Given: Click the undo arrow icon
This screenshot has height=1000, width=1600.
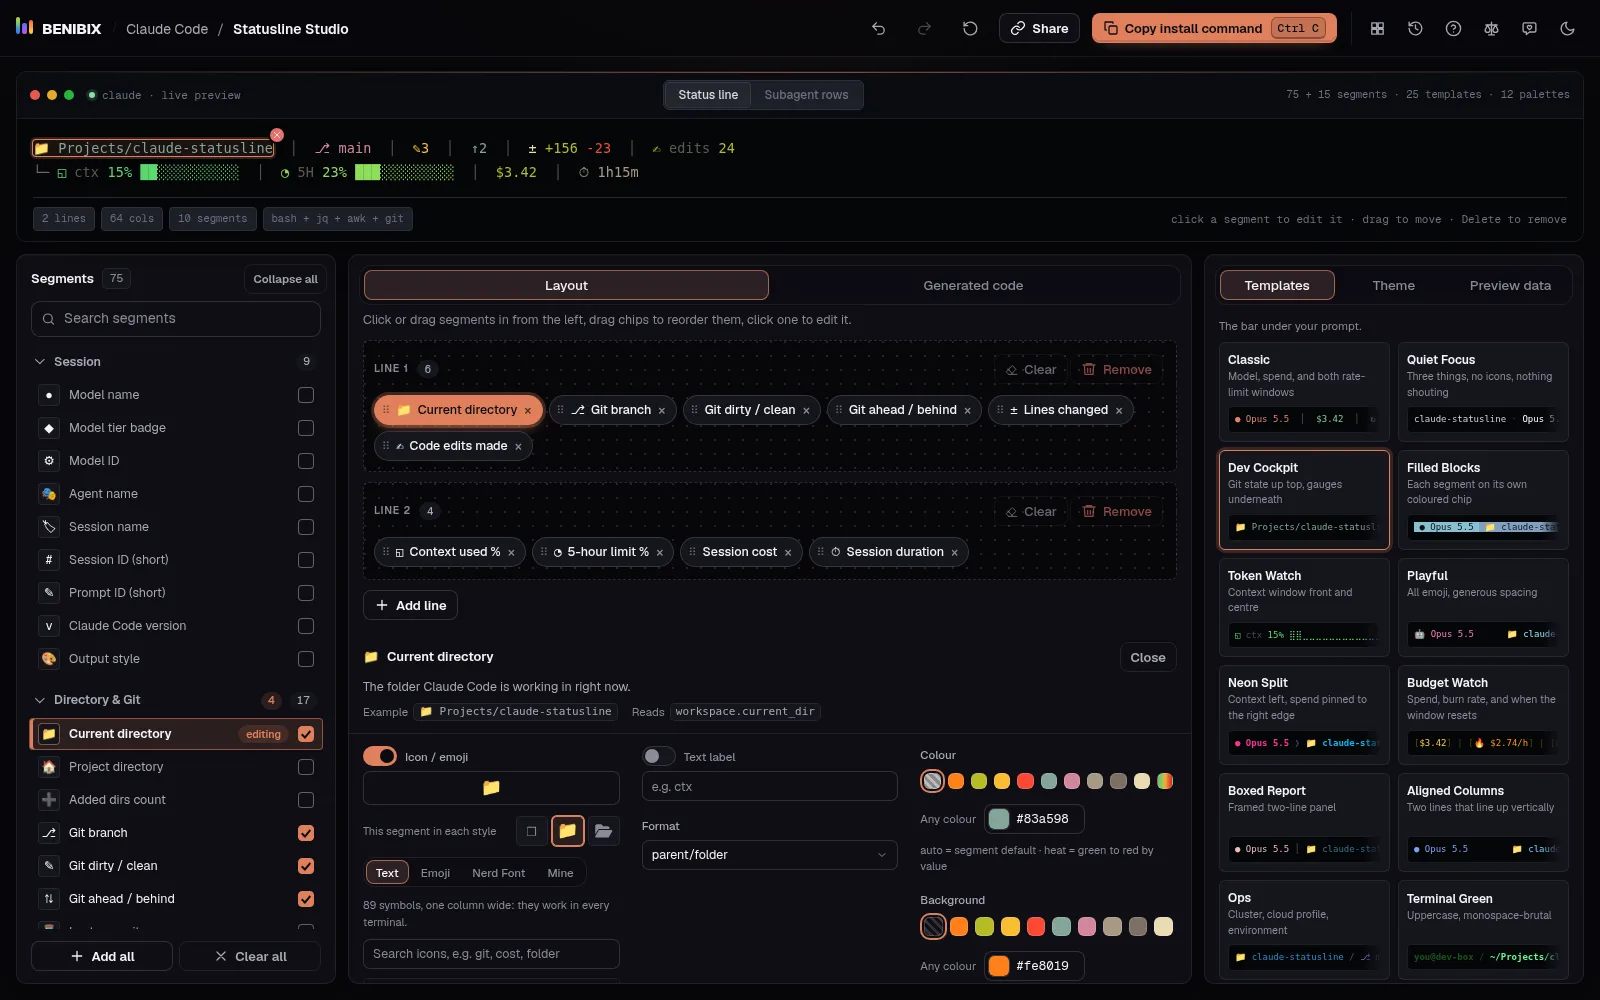Looking at the screenshot, I should click(x=878, y=29).
